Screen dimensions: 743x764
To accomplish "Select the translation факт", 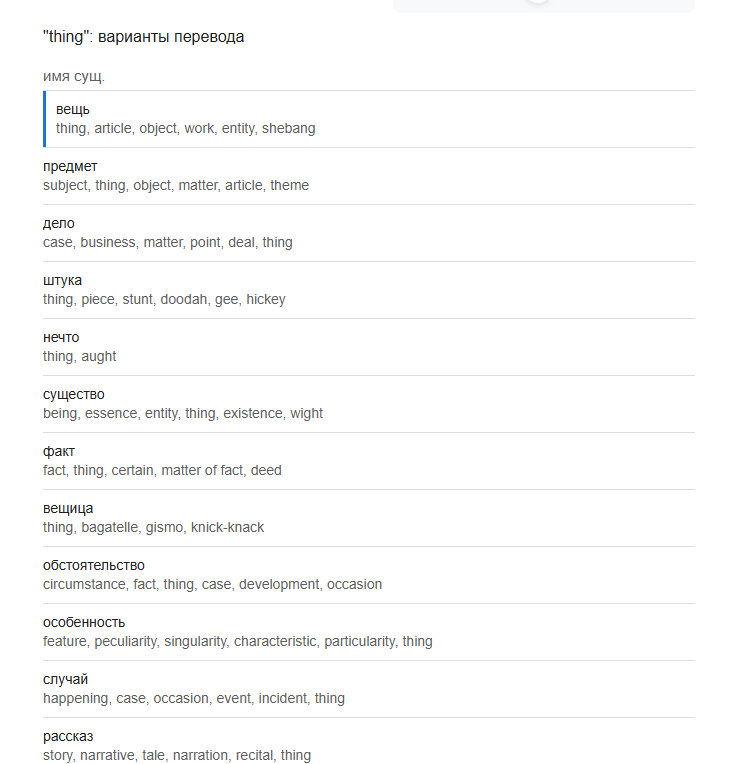I will tap(59, 451).
